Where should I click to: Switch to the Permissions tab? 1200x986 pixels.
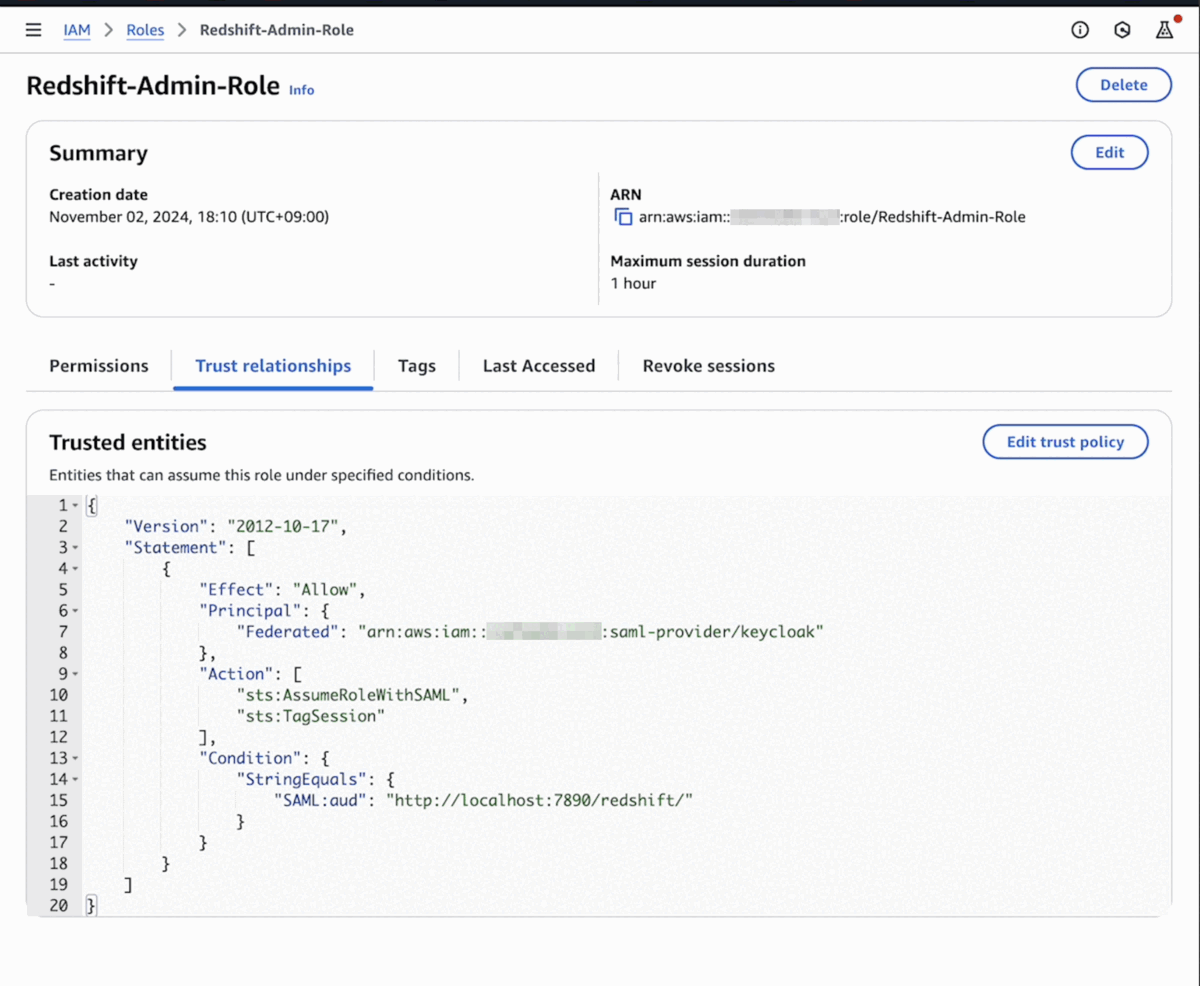[x=99, y=366]
